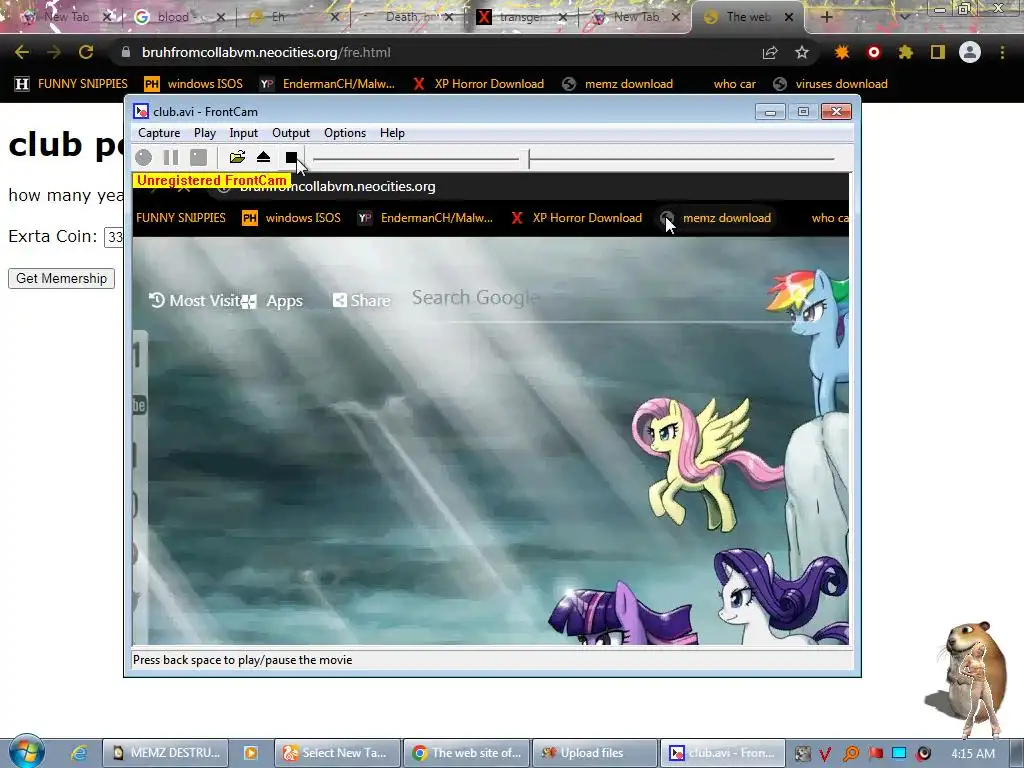Toggle Chrome side panel
Image resolution: width=1024 pixels, height=768 pixels.
(938, 52)
